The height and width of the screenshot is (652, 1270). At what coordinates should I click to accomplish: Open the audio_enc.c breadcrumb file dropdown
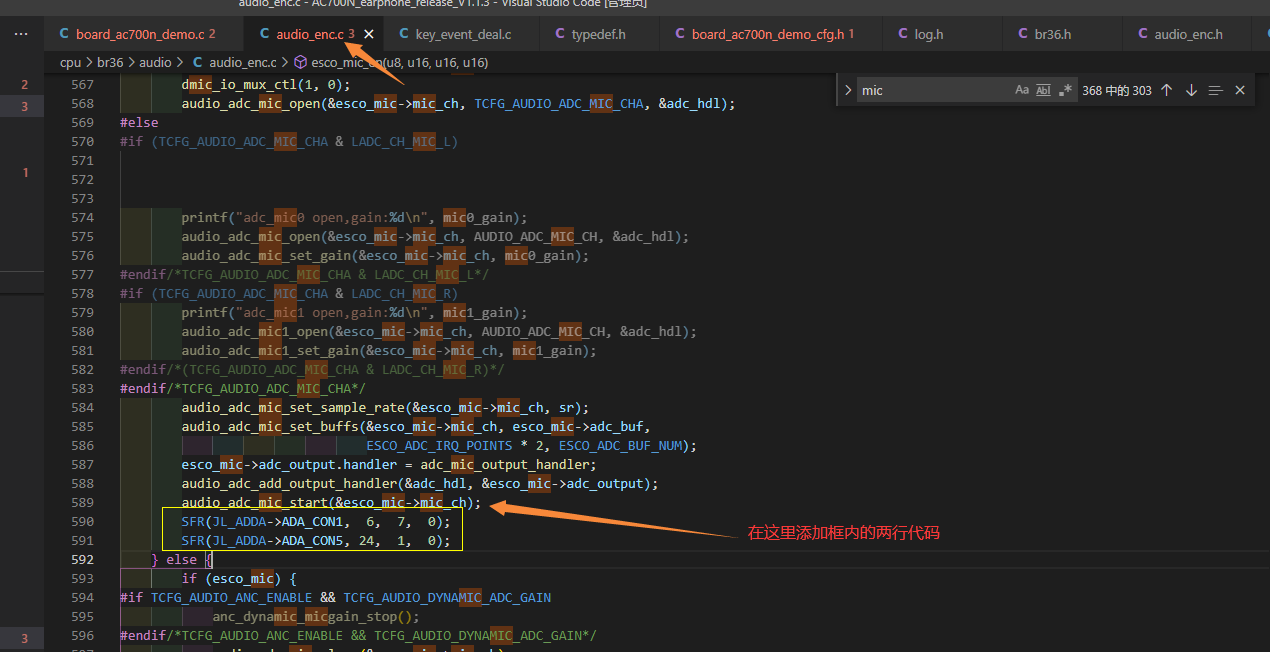(x=234, y=62)
